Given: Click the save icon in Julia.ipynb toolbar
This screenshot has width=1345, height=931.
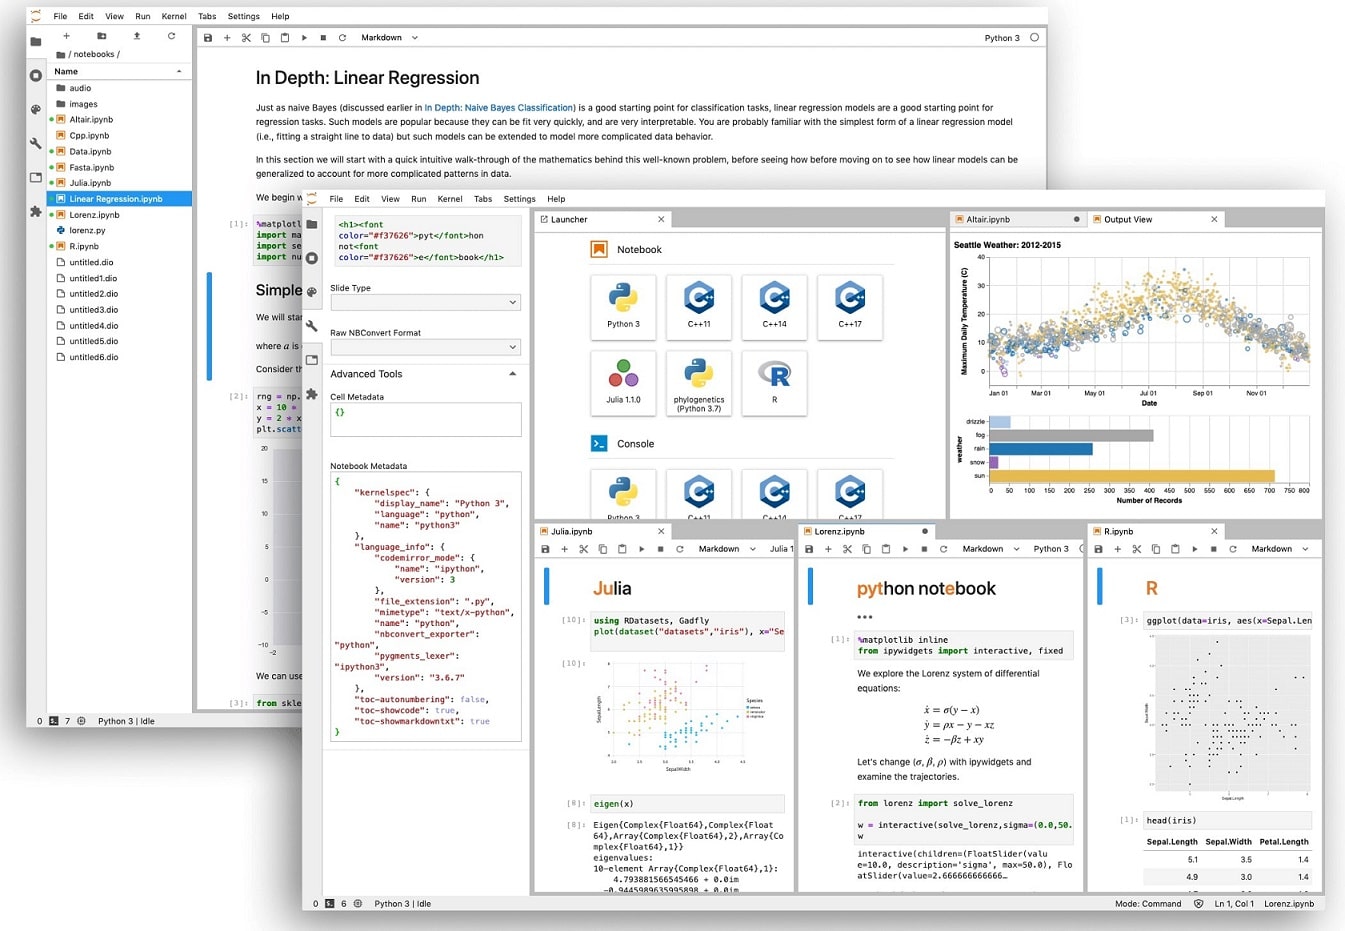Looking at the screenshot, I should click(x=545, y=549).
